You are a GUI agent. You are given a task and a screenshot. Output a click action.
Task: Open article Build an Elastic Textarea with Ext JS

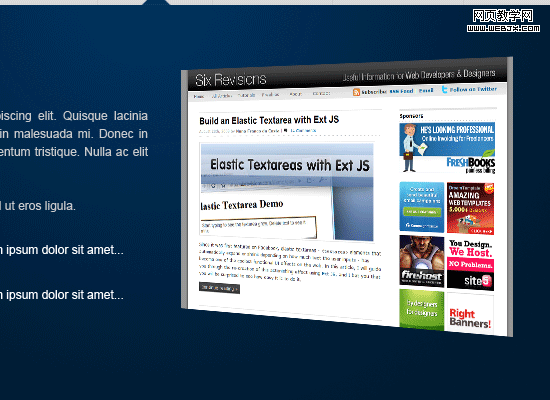[269, 120]
